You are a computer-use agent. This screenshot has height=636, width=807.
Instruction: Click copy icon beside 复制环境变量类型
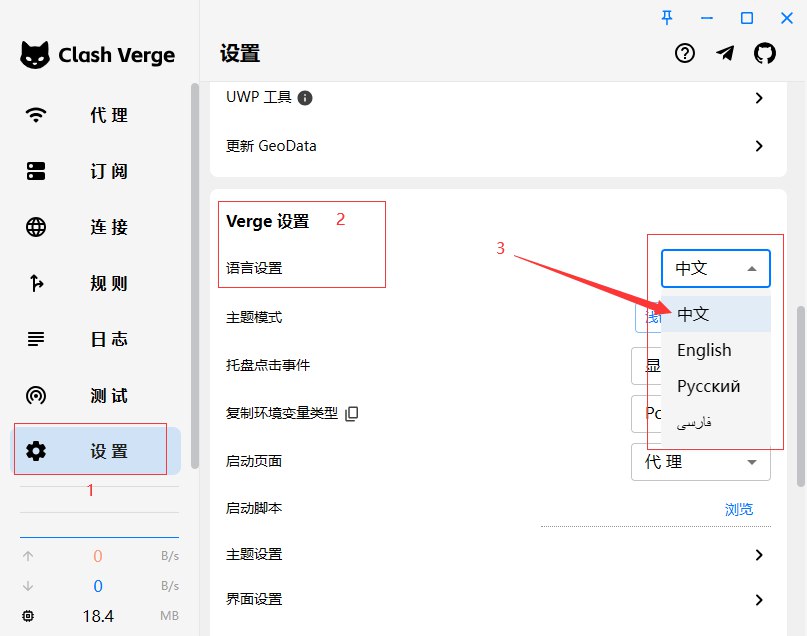351,414
